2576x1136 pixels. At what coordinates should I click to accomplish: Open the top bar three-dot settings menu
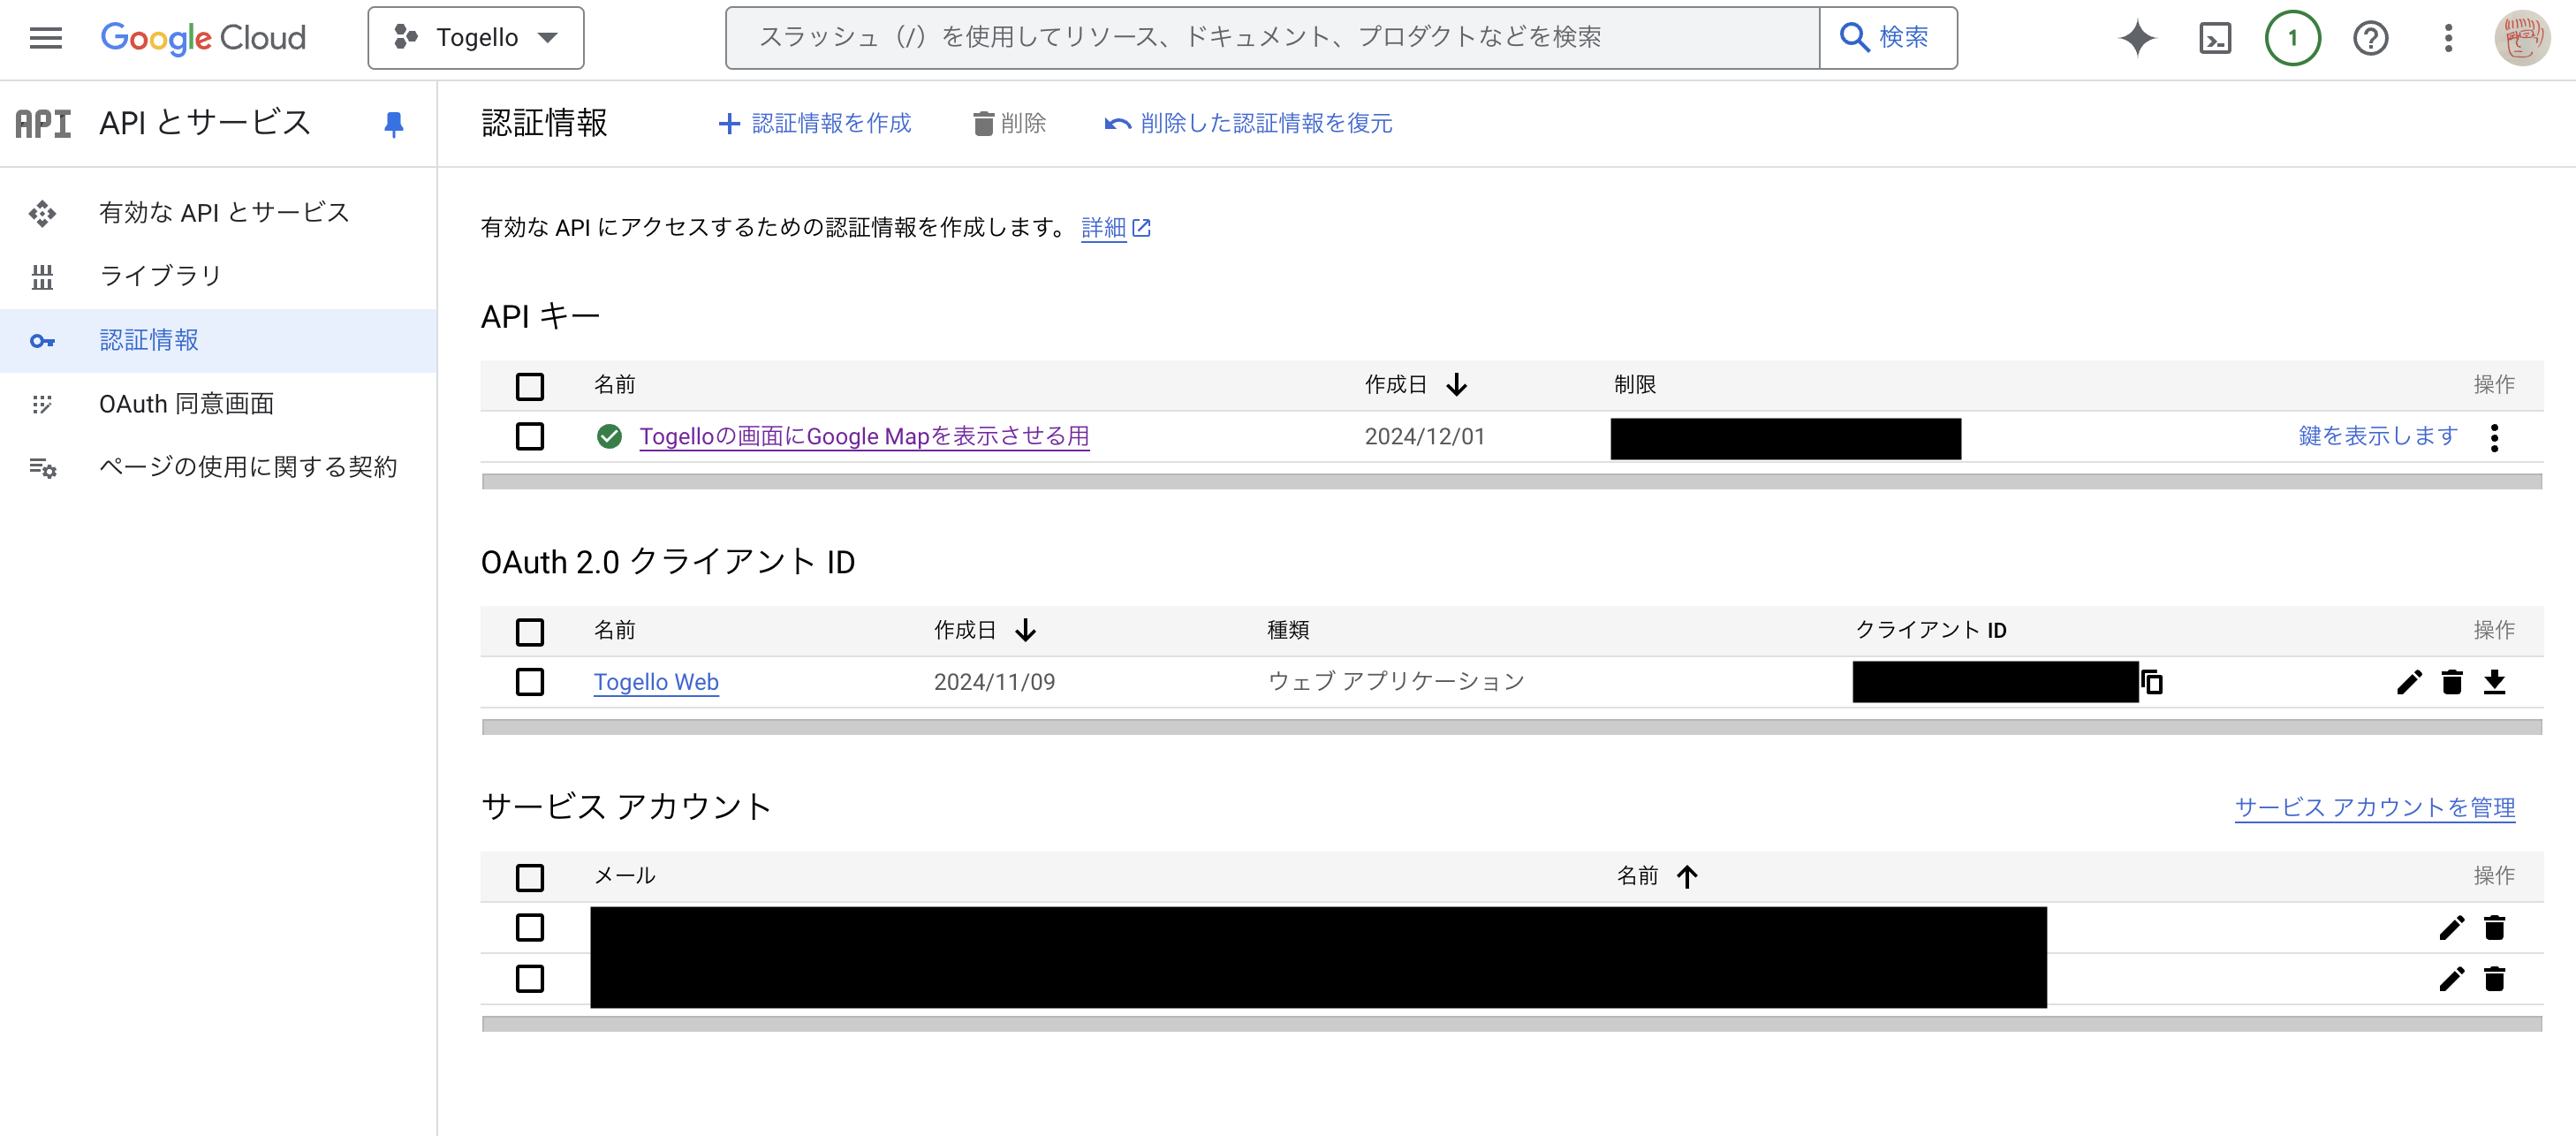2448,38
